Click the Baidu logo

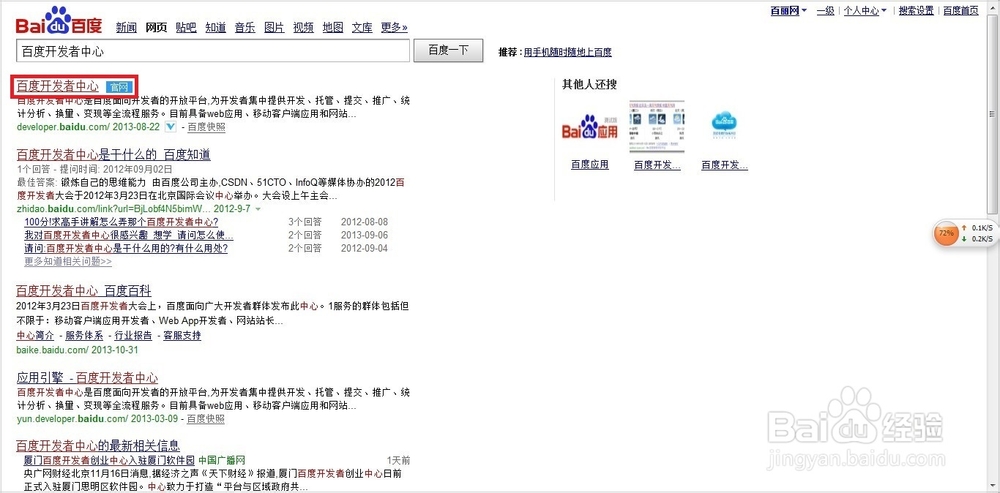59,20
